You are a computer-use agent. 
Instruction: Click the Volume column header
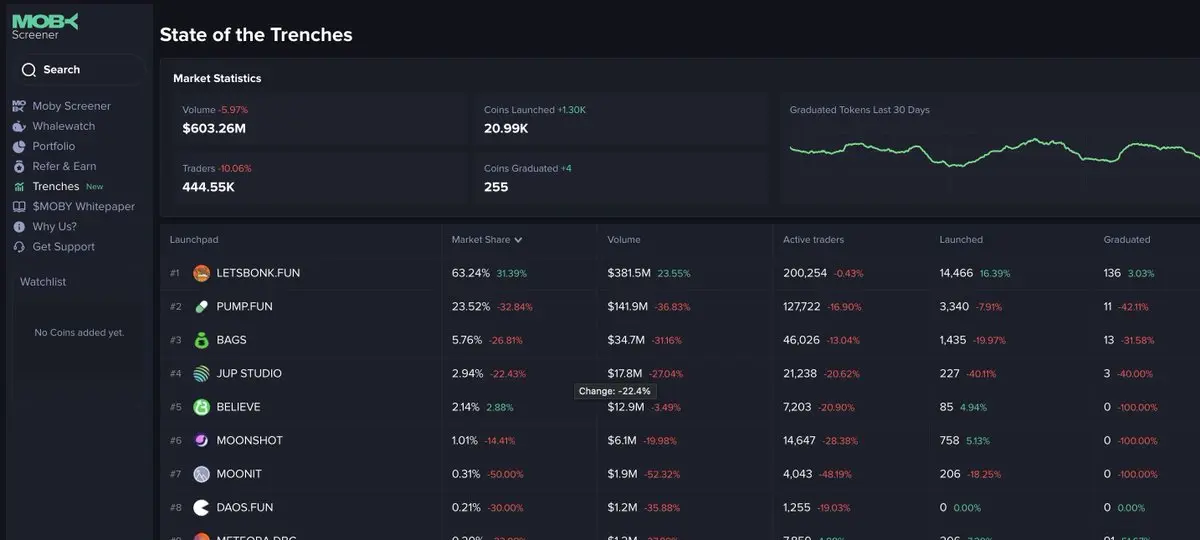[624, 240]
